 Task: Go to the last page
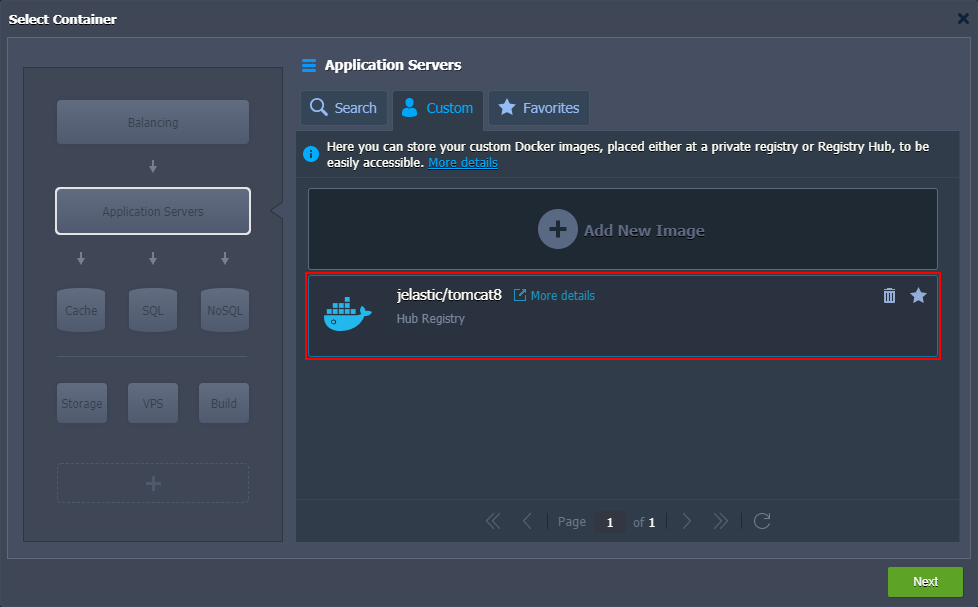pyautogui.click(x=720, y=521)
